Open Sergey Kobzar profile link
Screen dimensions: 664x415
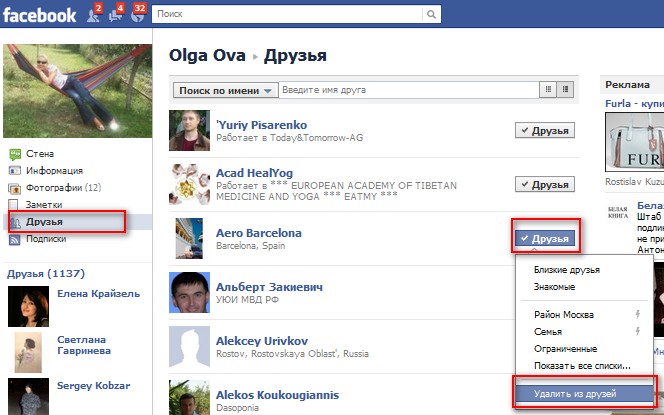94,385
